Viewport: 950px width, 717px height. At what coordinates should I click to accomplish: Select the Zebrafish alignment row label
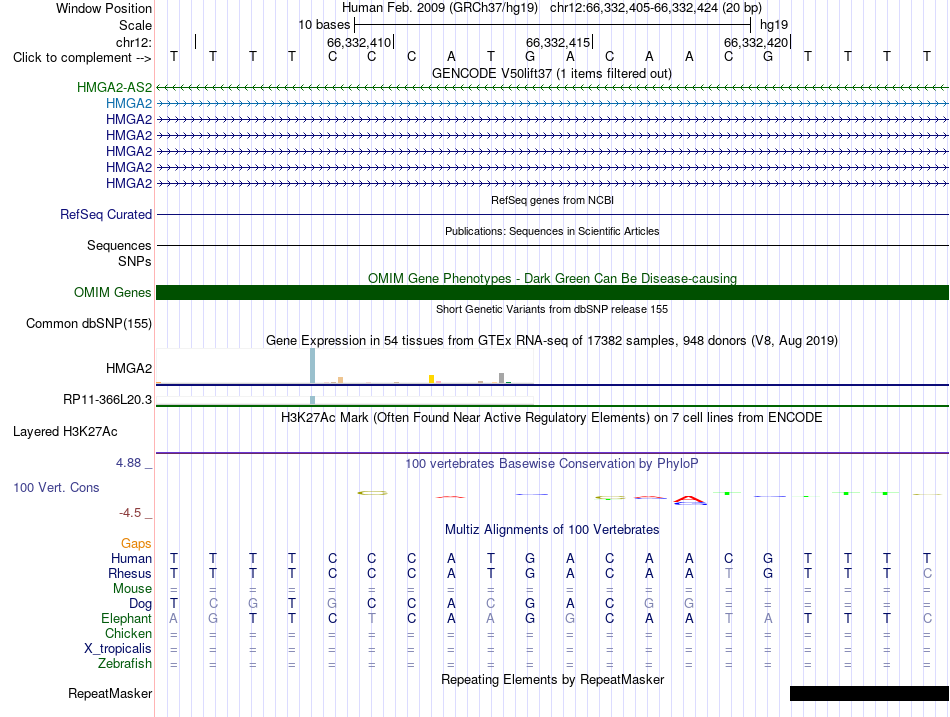click(x=125, y=664)
